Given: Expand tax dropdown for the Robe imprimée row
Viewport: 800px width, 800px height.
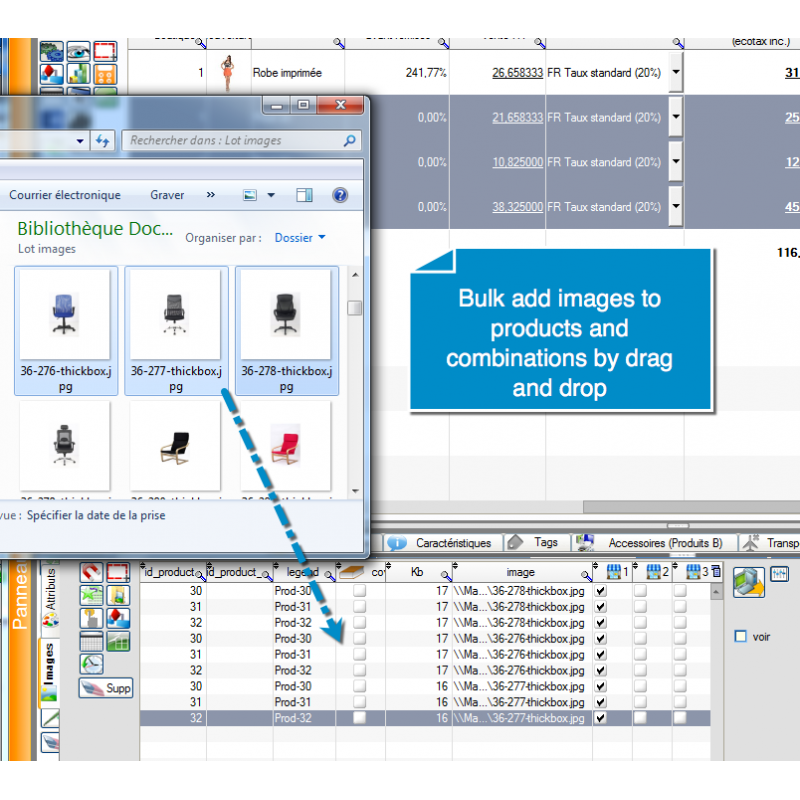Looking at the screenshot, I should [x=676, y=73].
